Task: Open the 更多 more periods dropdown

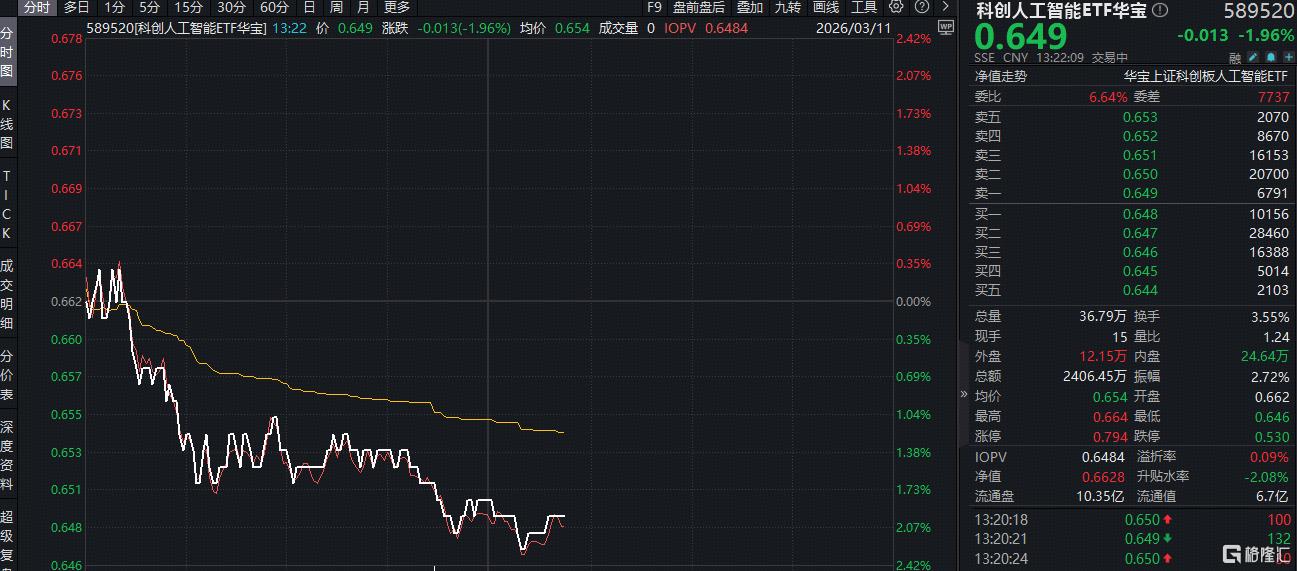Action: point(397,7)
